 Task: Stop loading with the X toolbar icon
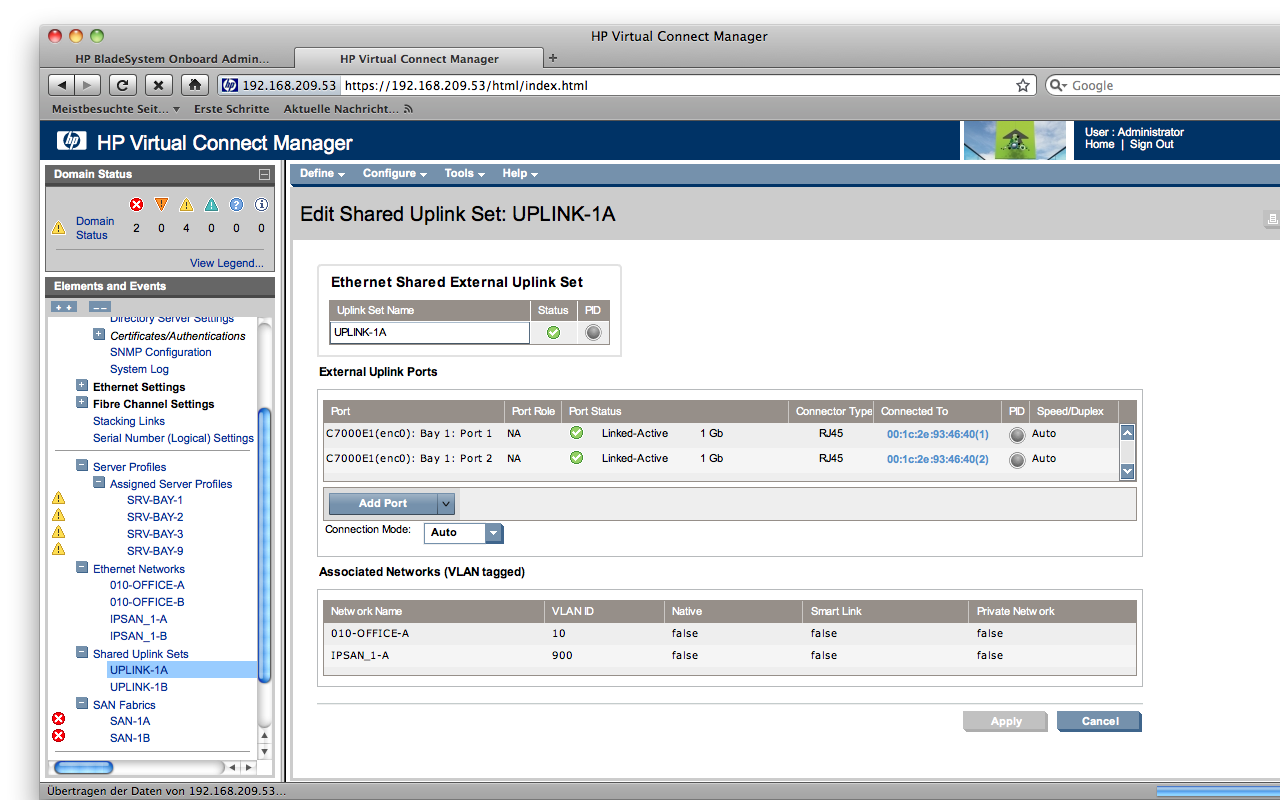click(x=158, y=85)
